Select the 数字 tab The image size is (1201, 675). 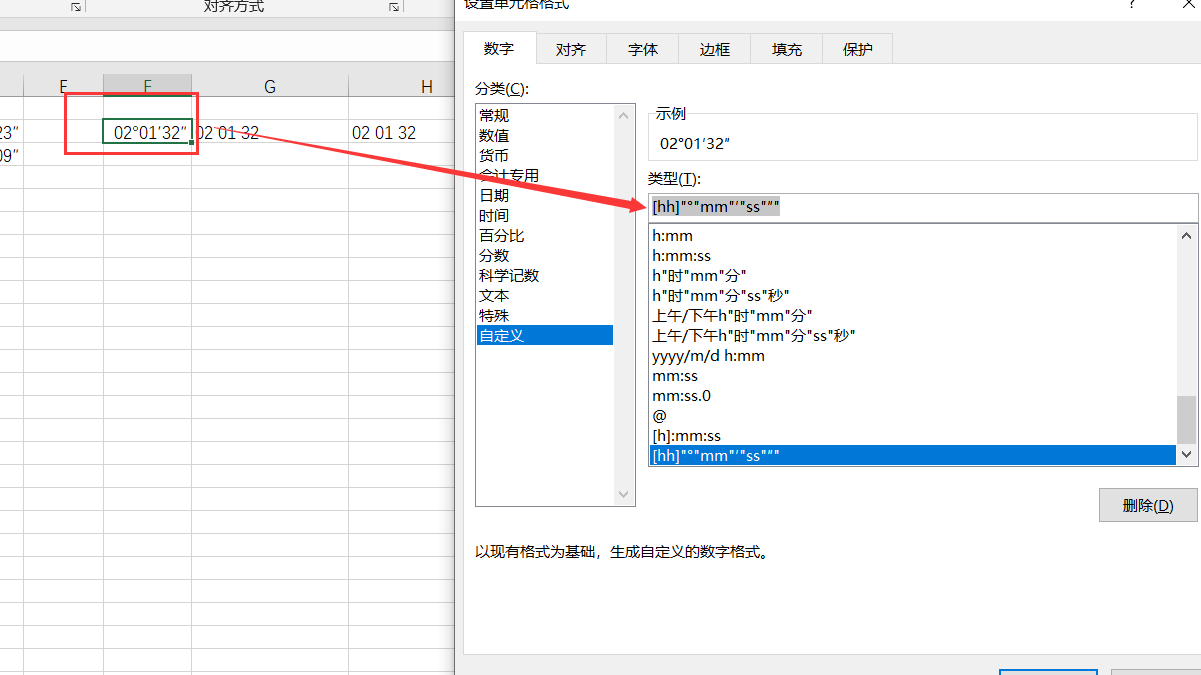(x=499, y=48)
